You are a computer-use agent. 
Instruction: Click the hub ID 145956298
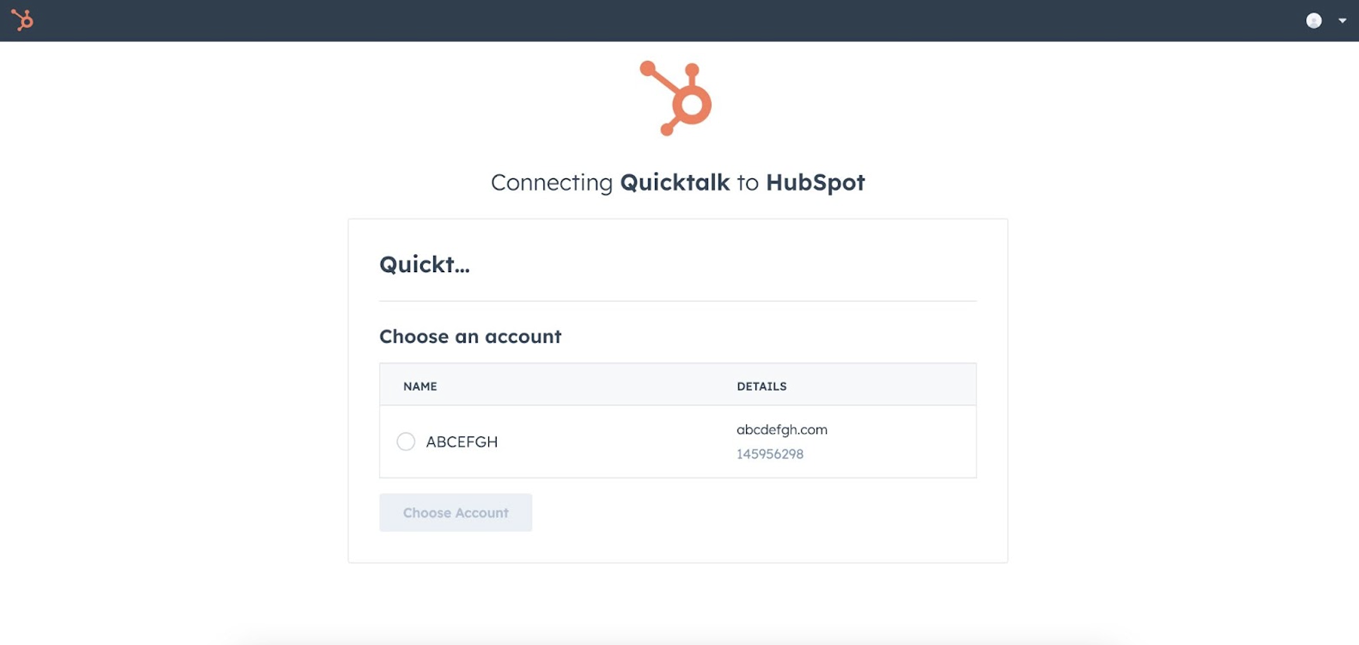(770, 454)
